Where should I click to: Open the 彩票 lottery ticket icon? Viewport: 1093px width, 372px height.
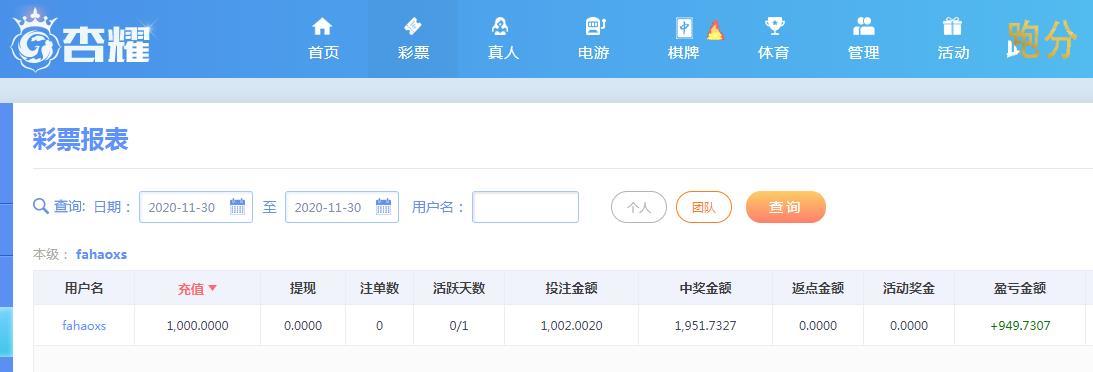pyautogui.click(x=413, y=27)
